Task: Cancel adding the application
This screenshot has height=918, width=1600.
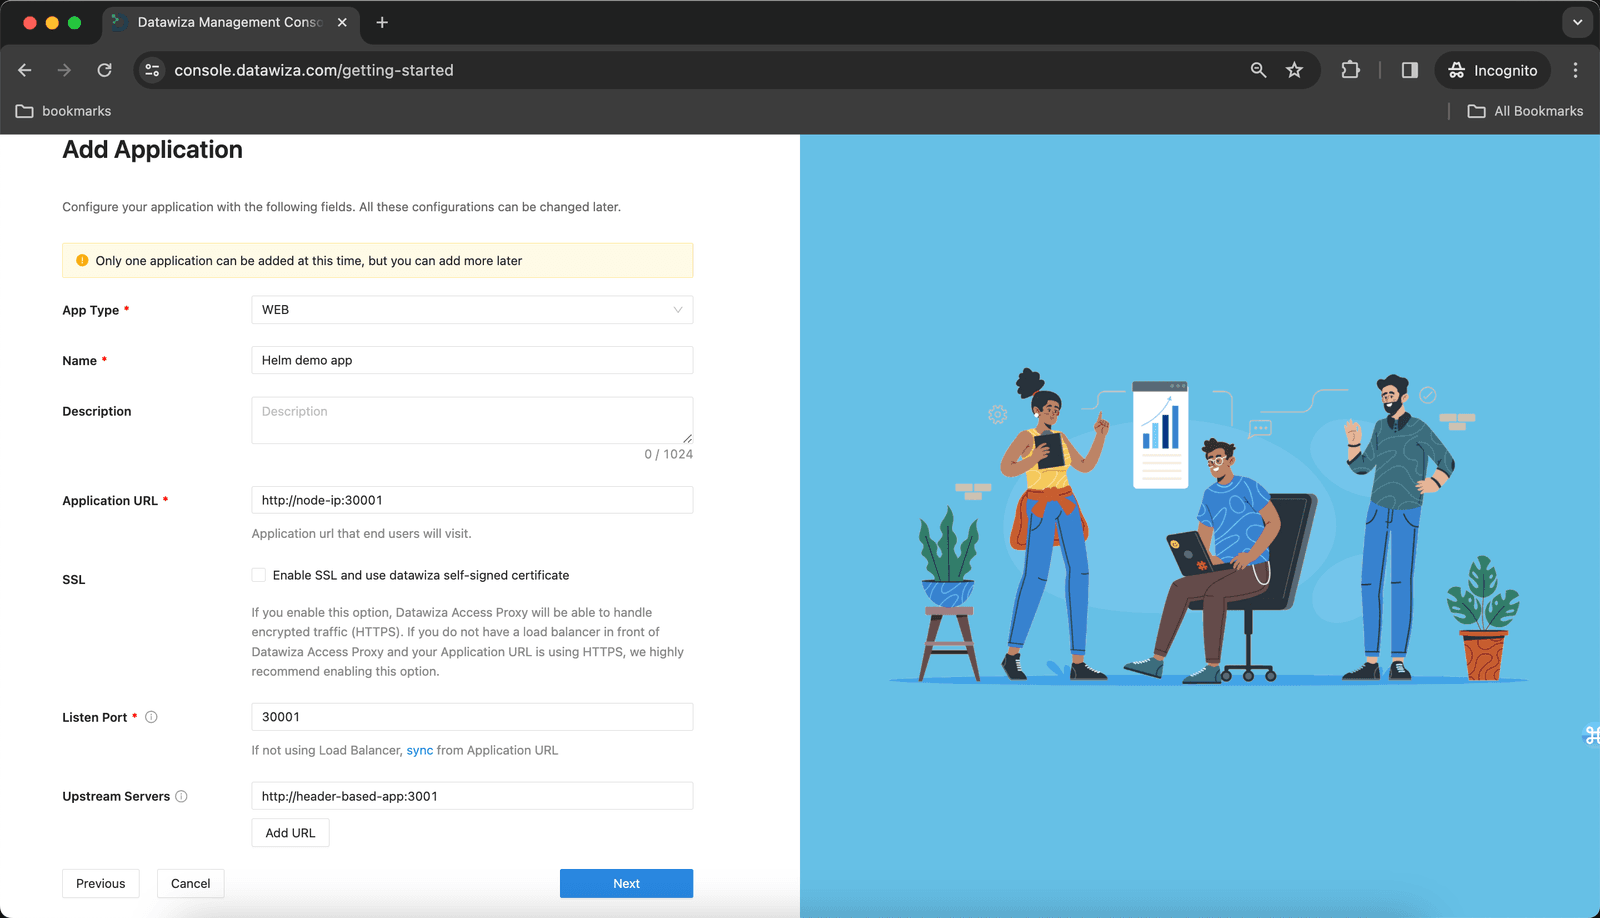Action: [x=191, y=883]
